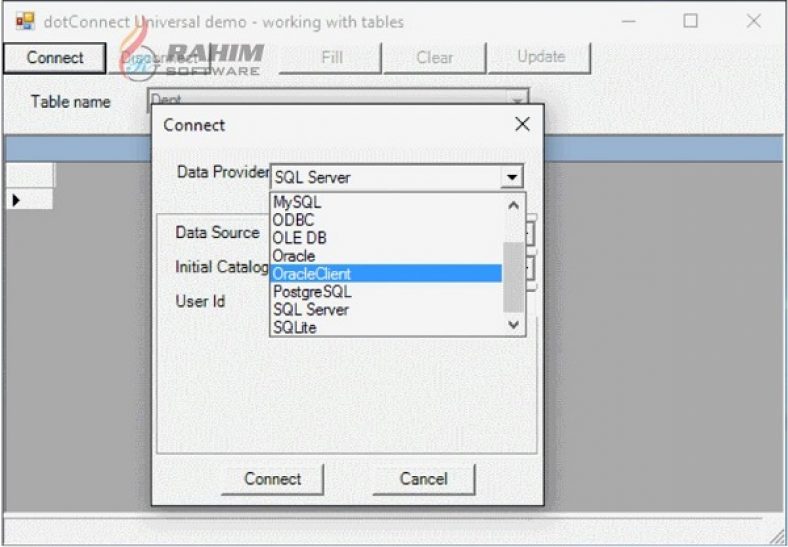Close the dotConnect demo window
788x547 pixels.
pyautogui.click(x=753, y=21)
